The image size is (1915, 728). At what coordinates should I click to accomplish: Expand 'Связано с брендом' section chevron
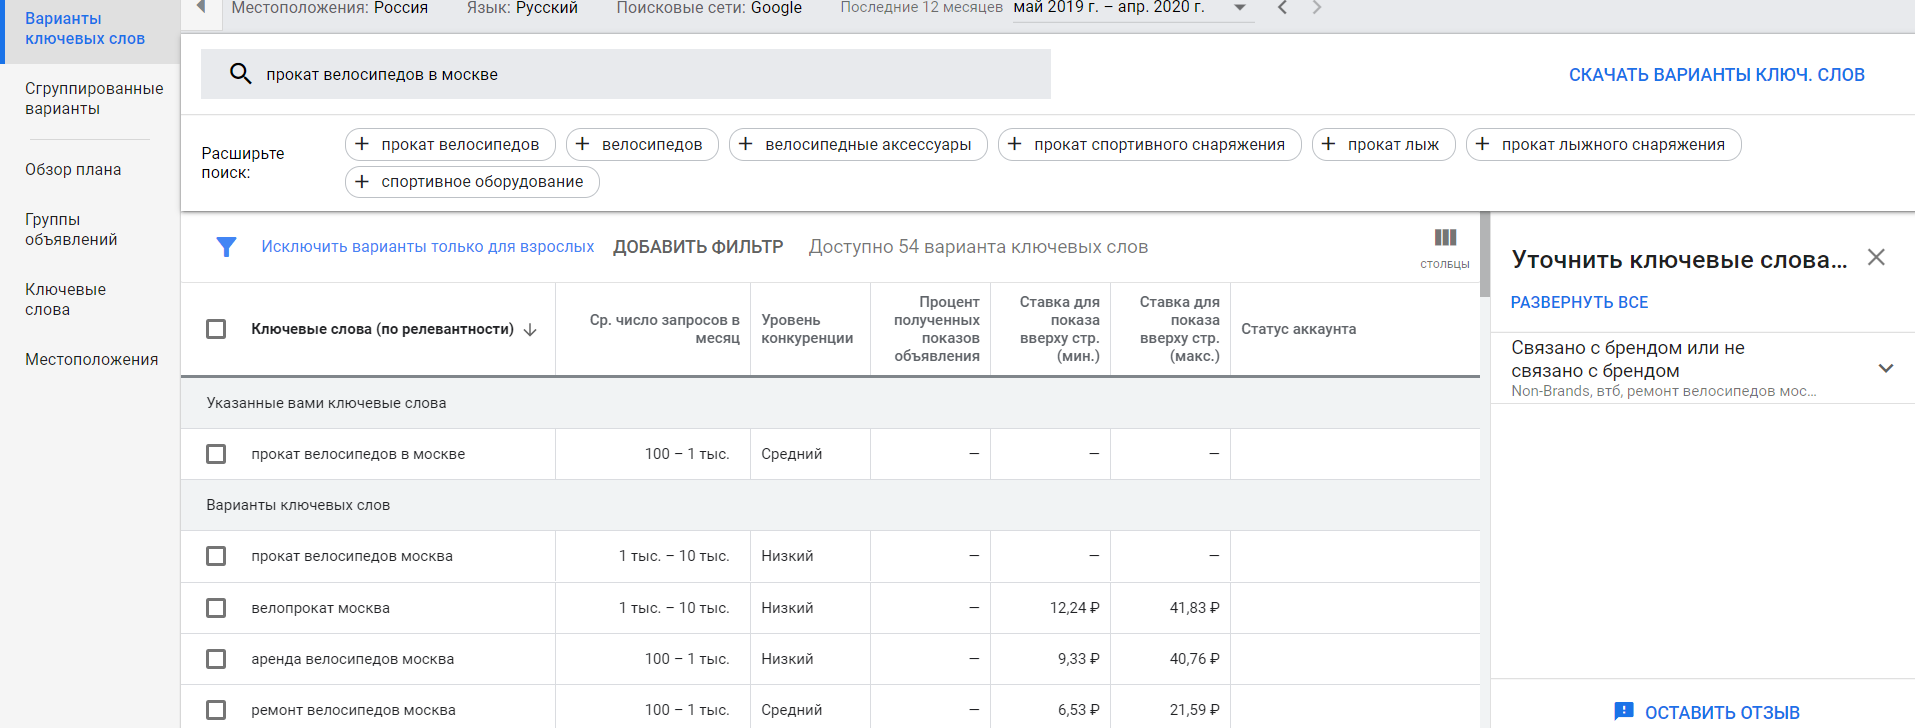(1886, 368)
